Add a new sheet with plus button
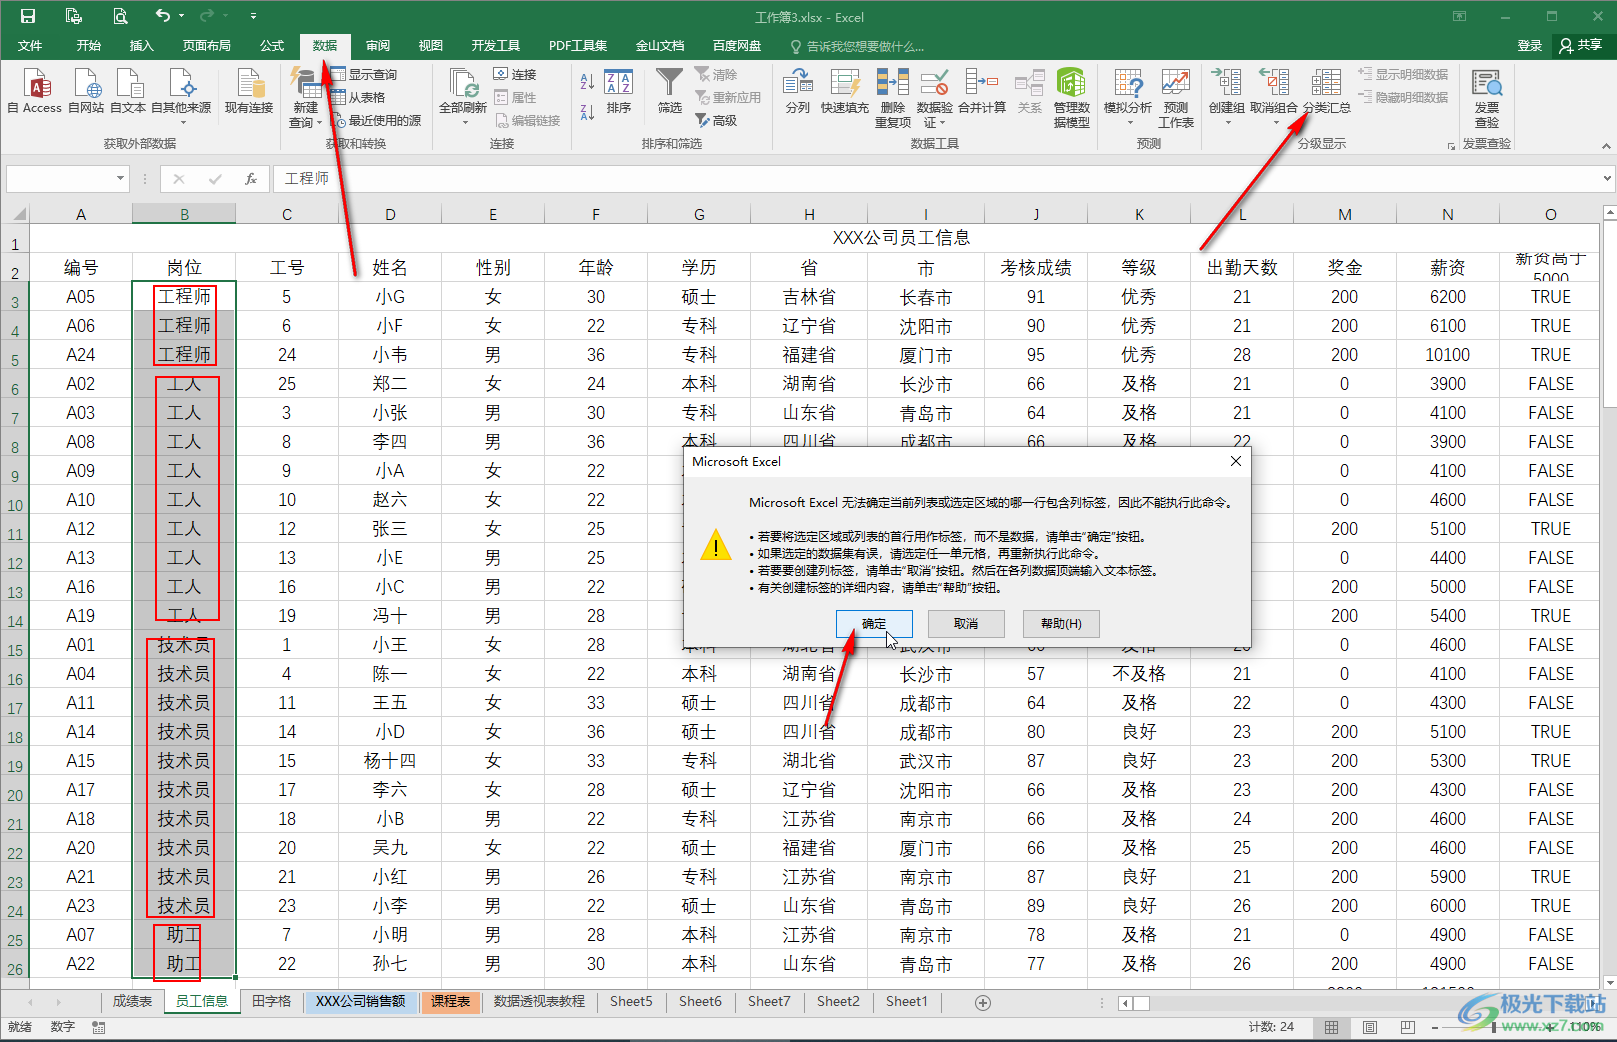This screenshot has height=1042, width=1617. tap(983, 1002)
